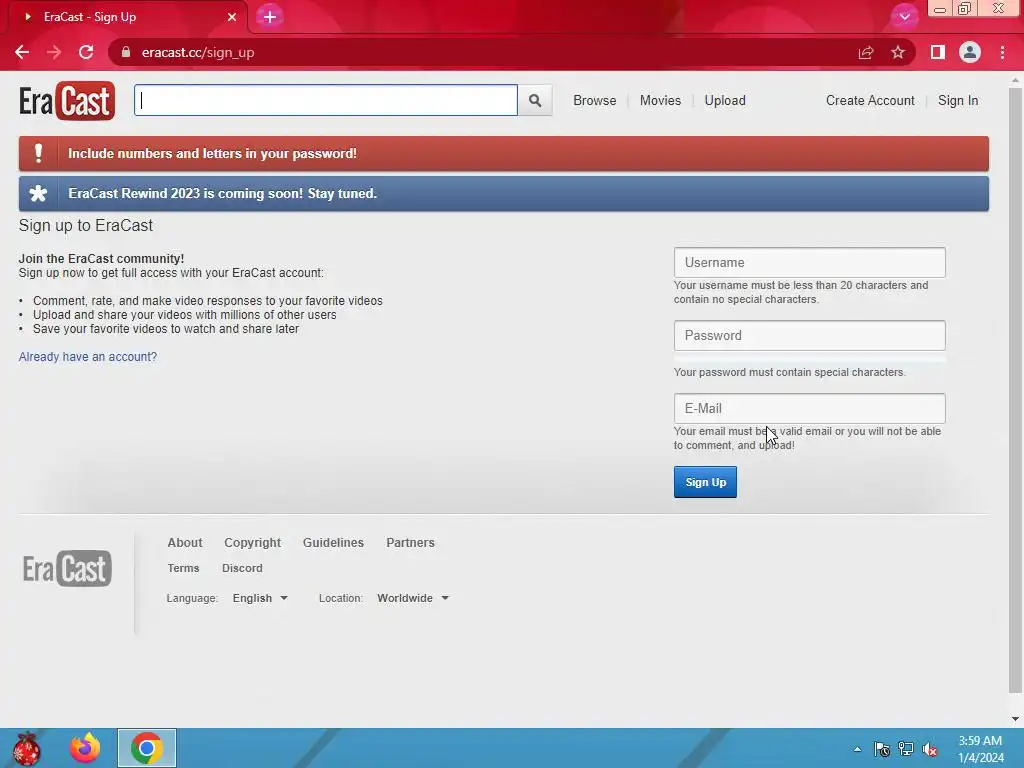Image resolution: width=1024 pixels, height=768 pixels.
Task: Click the muted volume tray icon
Action: pos(930,749)
